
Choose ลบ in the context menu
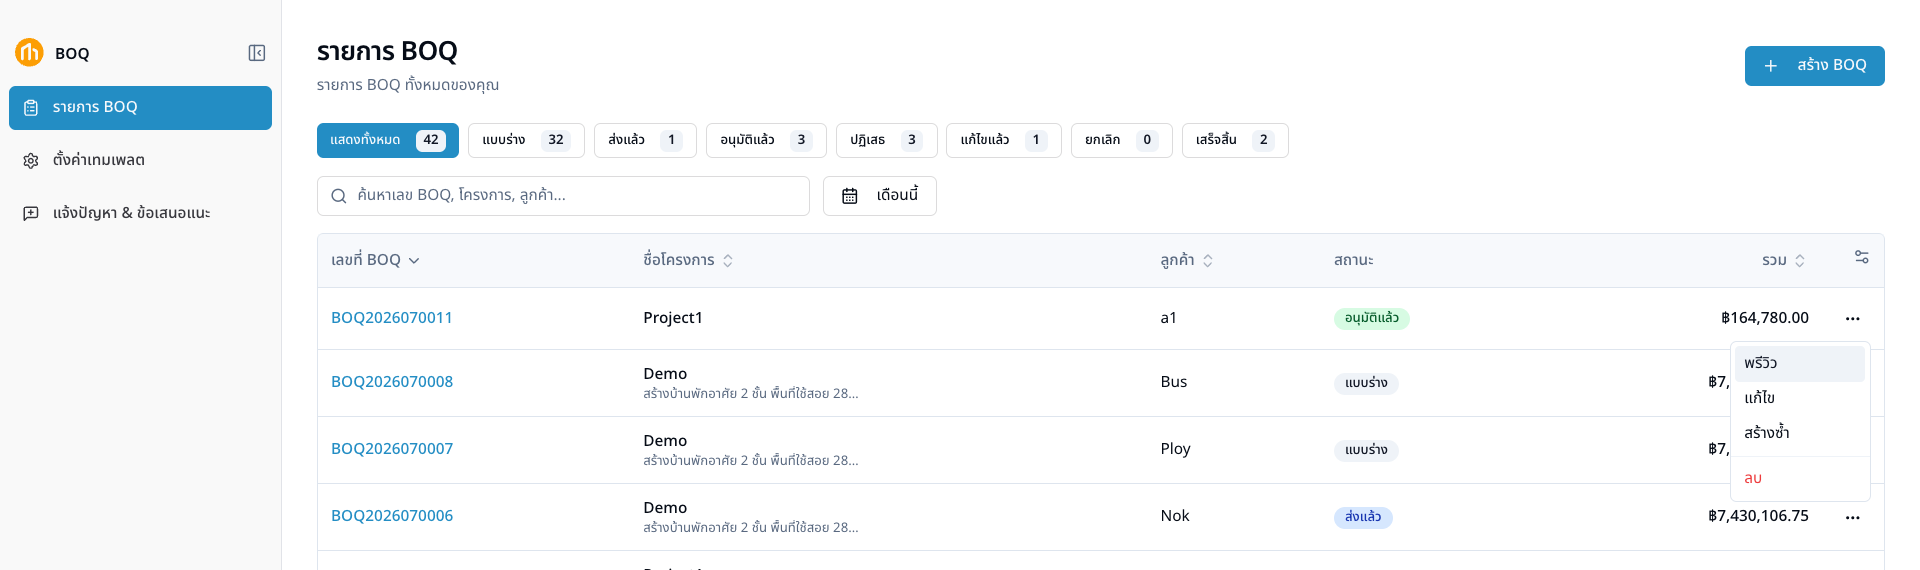[x=1800, y=479]
